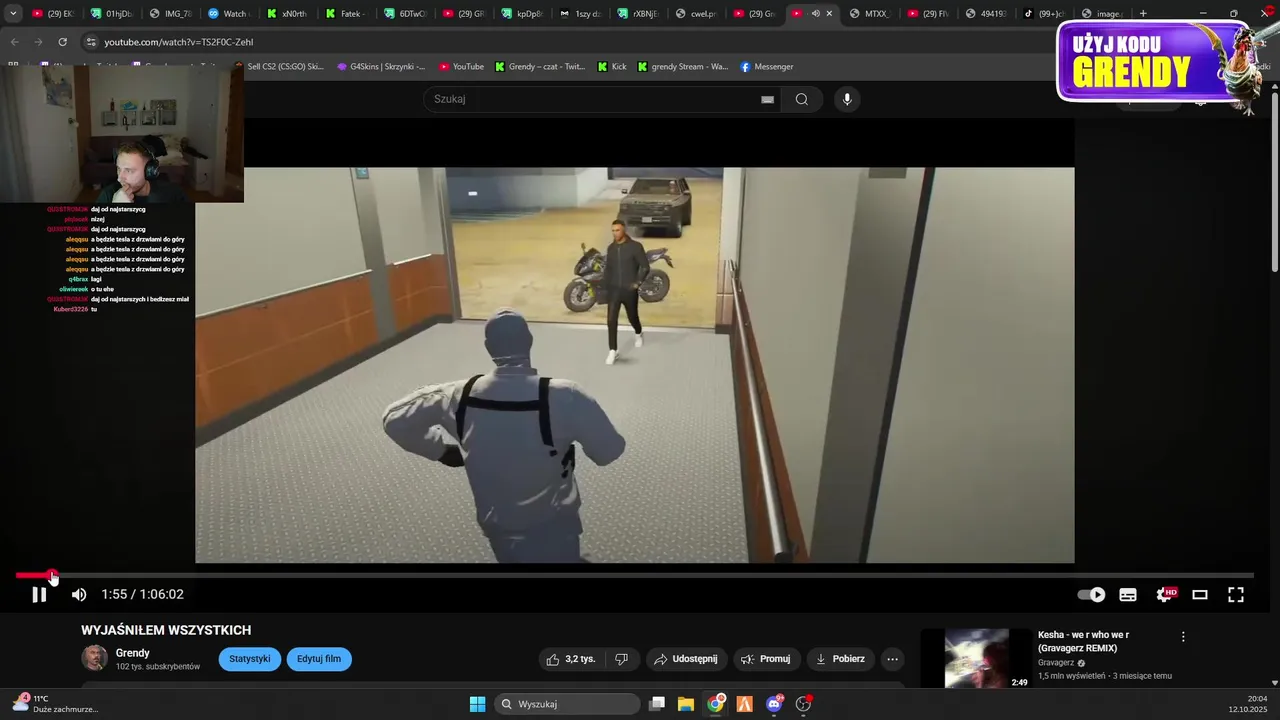
Task: Click the address bar URL
Action: [x=179, y=42]
